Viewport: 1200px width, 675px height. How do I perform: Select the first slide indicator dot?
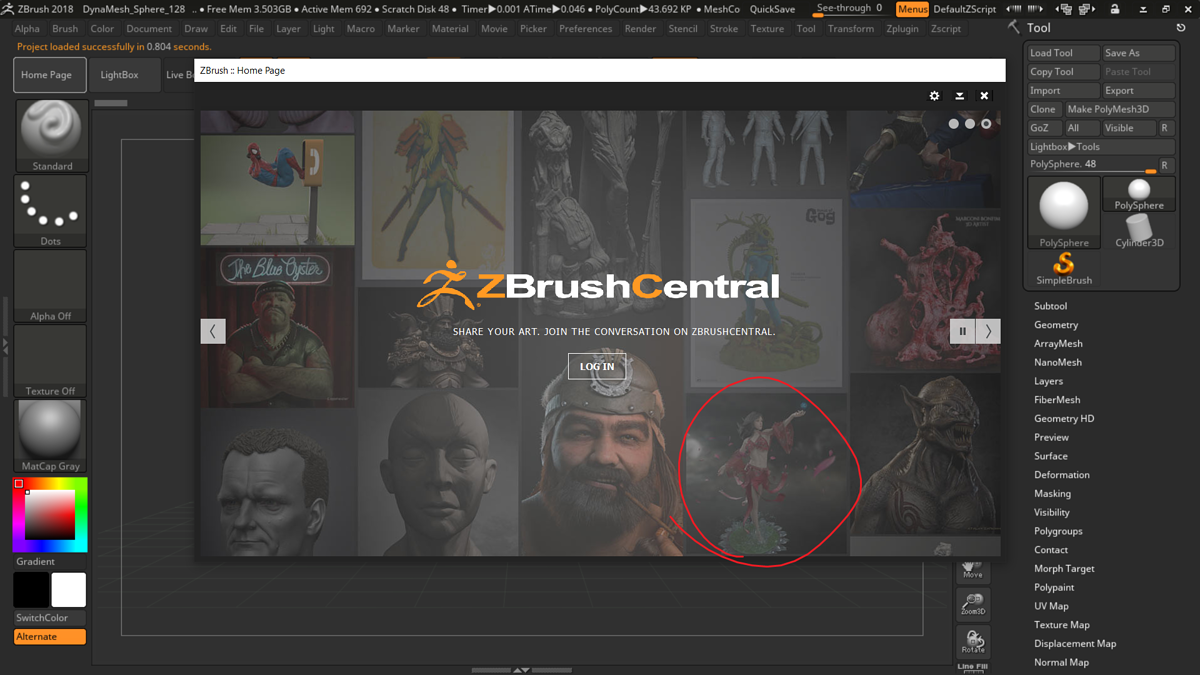[954, 124]
